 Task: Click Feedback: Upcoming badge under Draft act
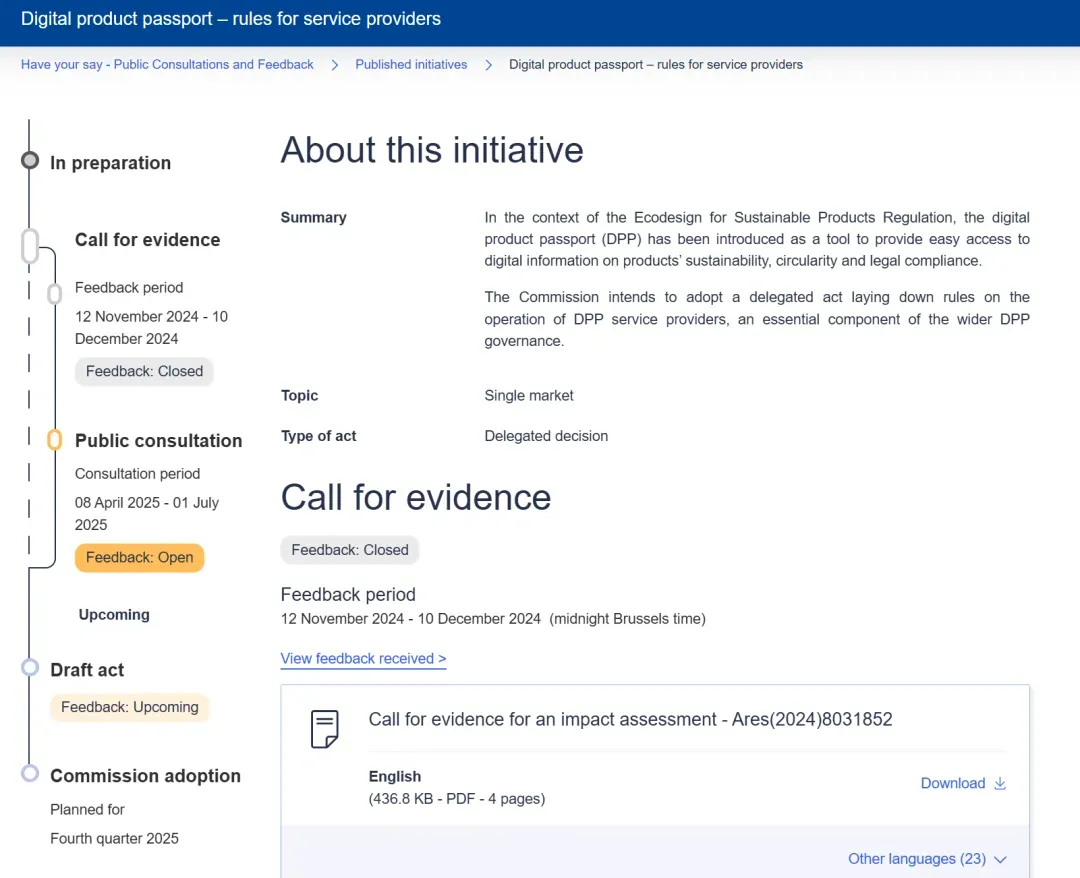pyautogui.click(x=129, y=707)
